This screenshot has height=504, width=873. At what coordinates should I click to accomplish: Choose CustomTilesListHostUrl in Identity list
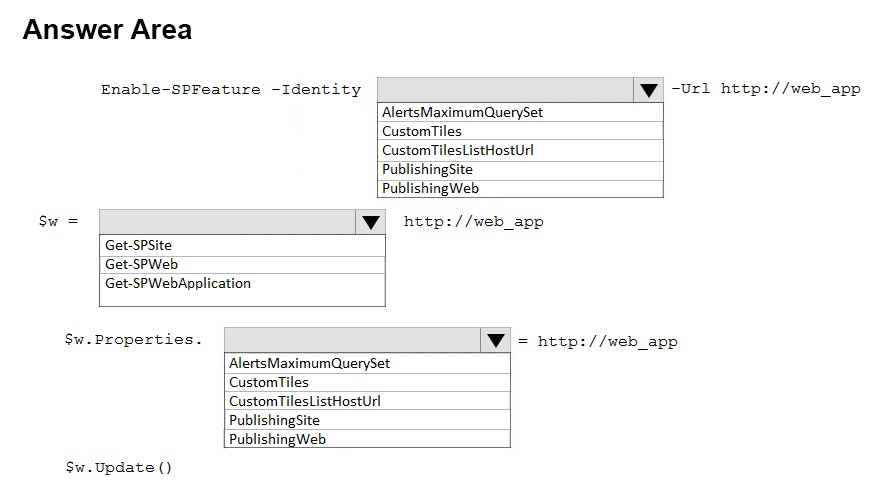[458, 150]
